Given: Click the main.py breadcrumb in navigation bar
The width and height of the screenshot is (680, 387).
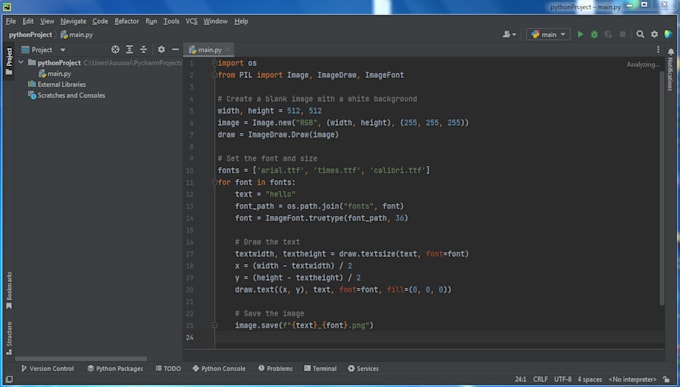Looking at the screenshot, I should coord(77,35).
